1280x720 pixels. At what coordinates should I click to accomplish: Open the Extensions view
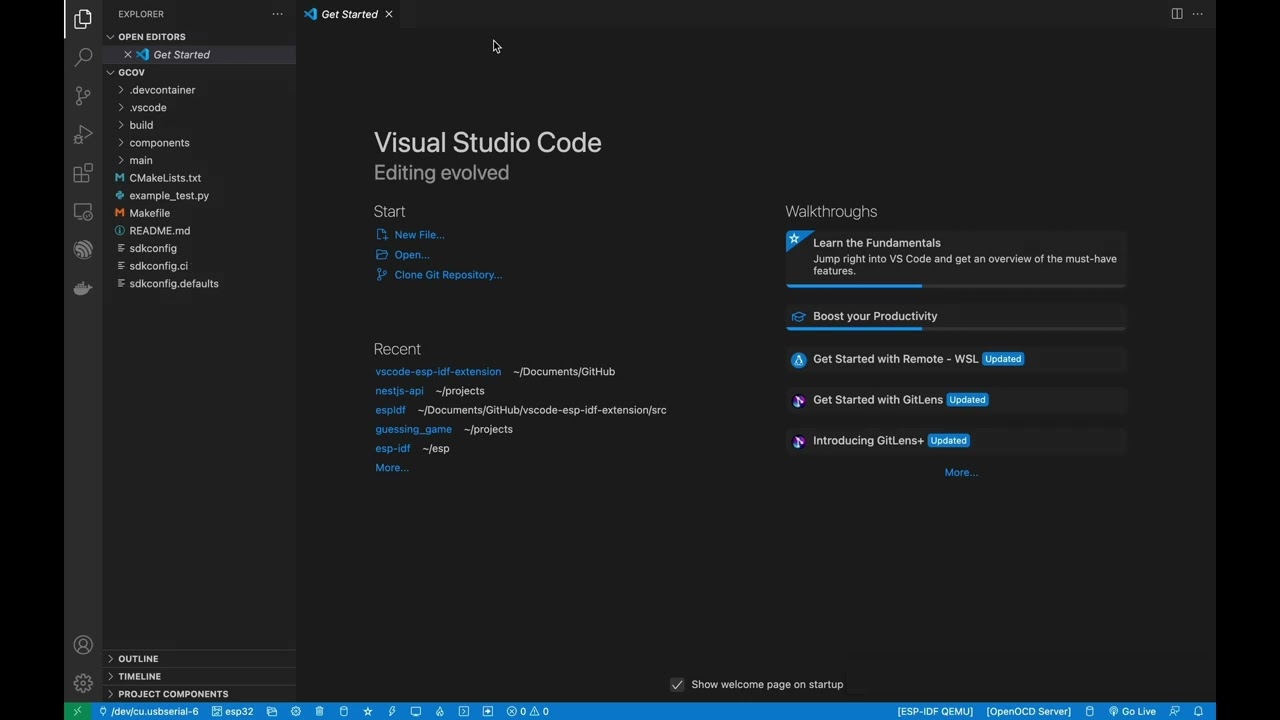click(83, 173)
